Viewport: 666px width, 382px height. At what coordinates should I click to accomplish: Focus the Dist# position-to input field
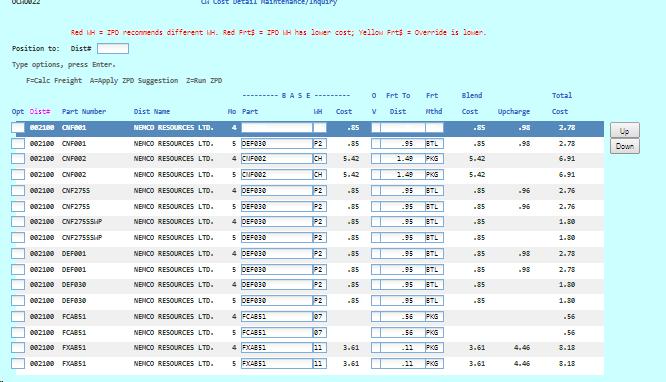click(x=113, y=48)
